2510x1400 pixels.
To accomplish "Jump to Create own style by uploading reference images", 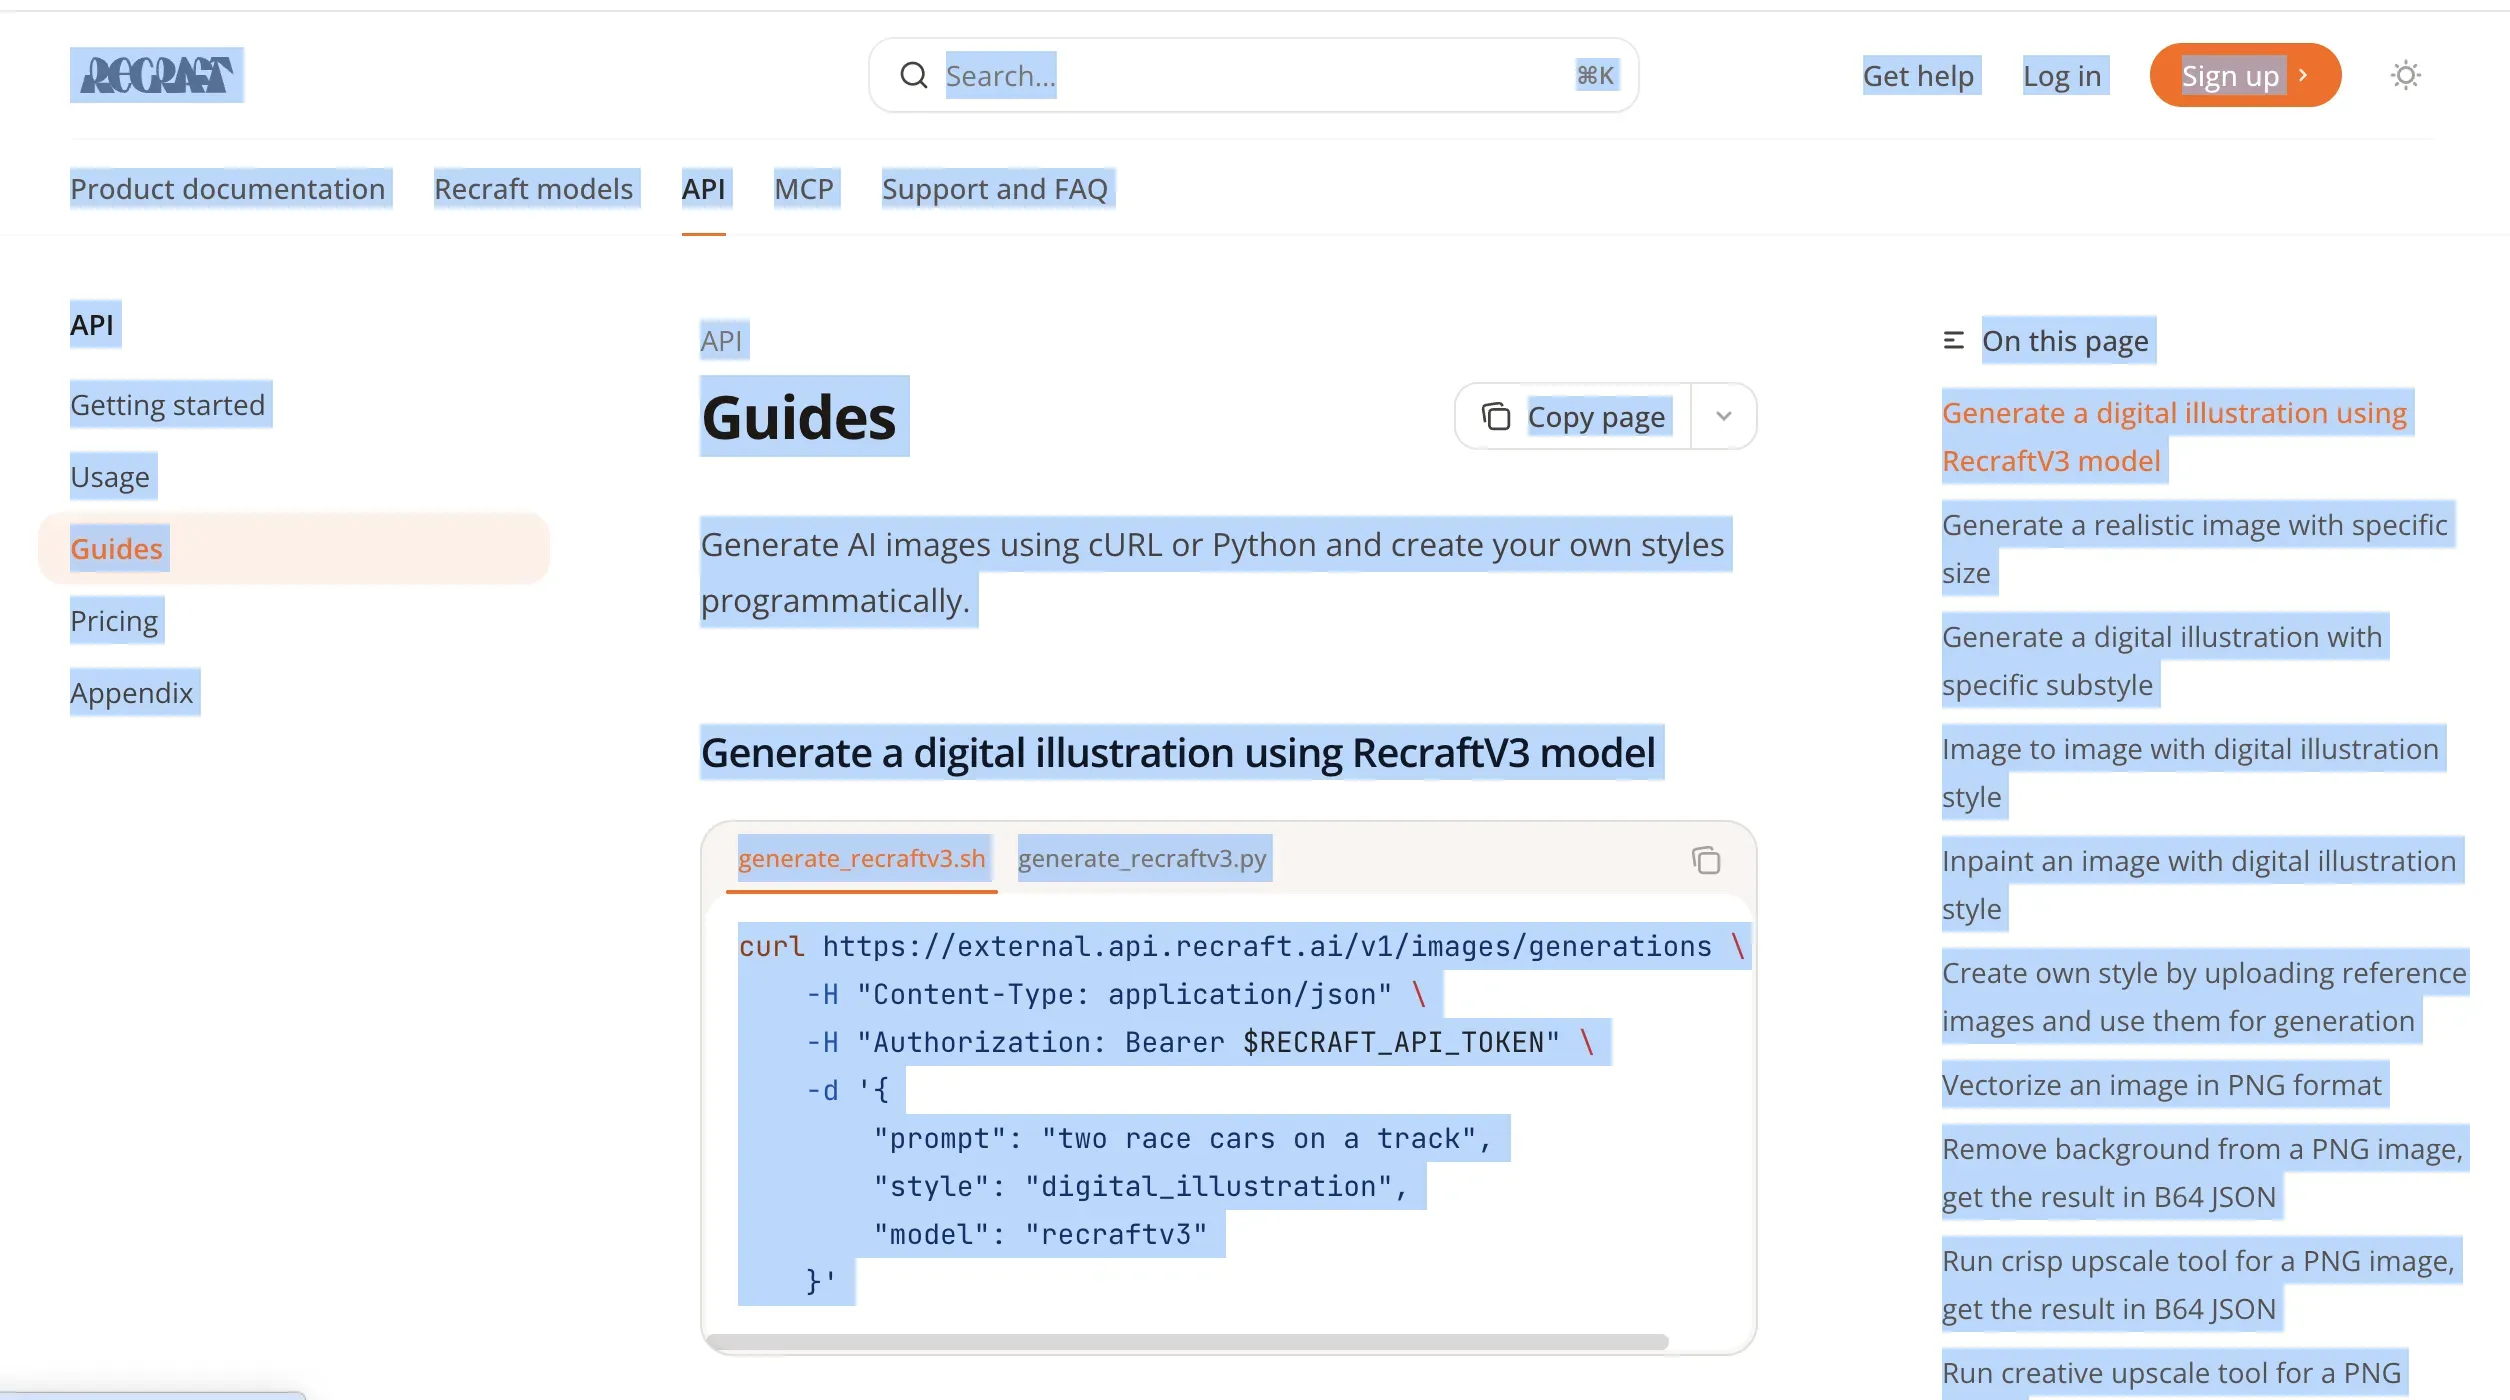I will (2204, 997).
